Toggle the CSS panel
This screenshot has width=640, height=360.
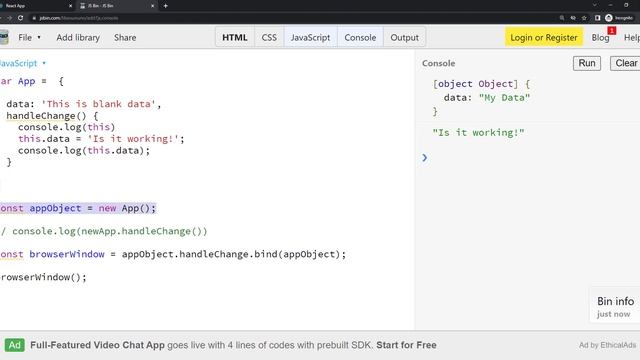click(x=269, y=38)
